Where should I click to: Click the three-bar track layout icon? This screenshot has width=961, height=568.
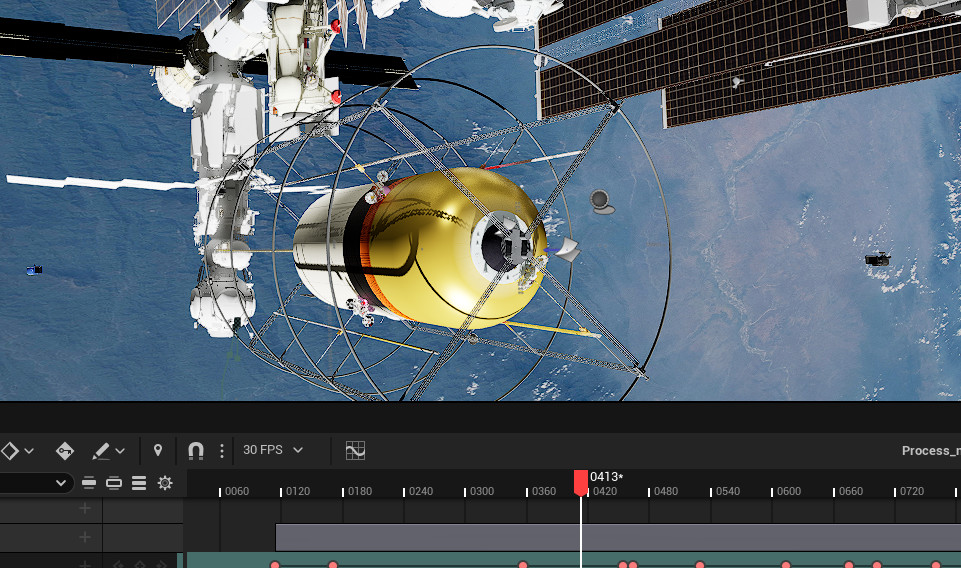coord(139,483)
